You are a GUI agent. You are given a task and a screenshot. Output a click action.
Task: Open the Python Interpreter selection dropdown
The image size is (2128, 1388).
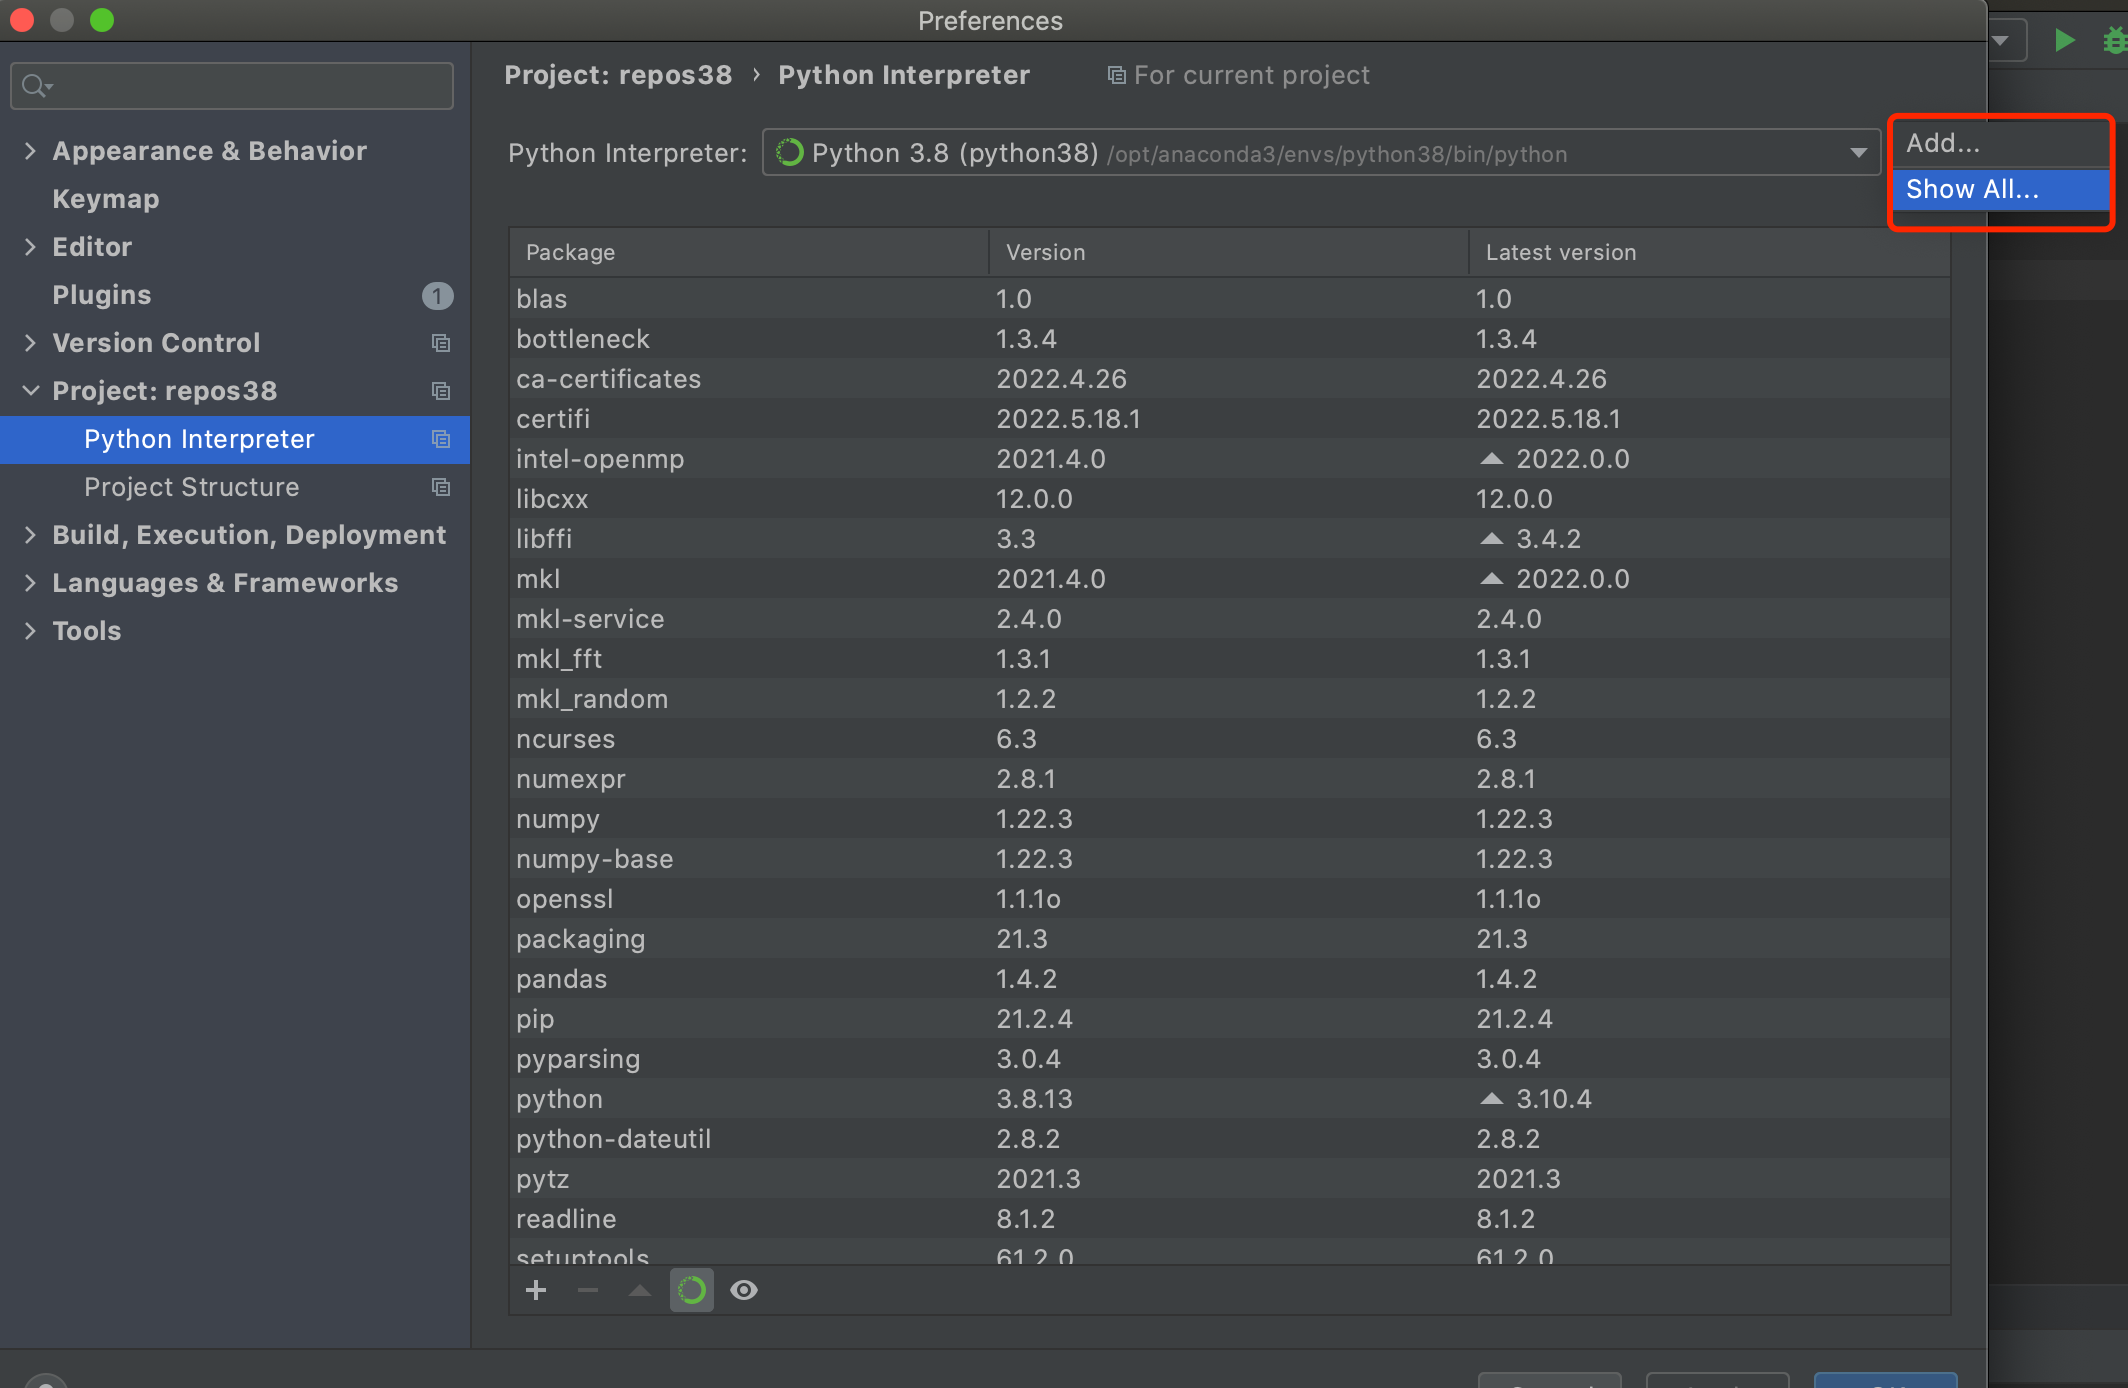1858,152
